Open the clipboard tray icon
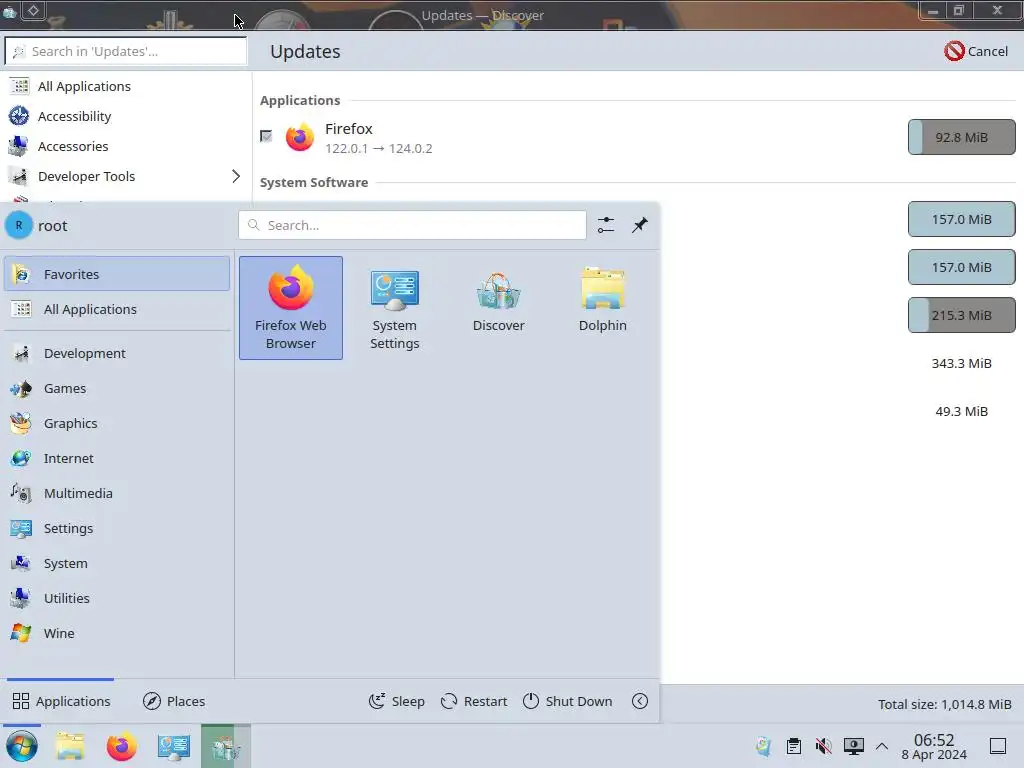 point(793,746)
